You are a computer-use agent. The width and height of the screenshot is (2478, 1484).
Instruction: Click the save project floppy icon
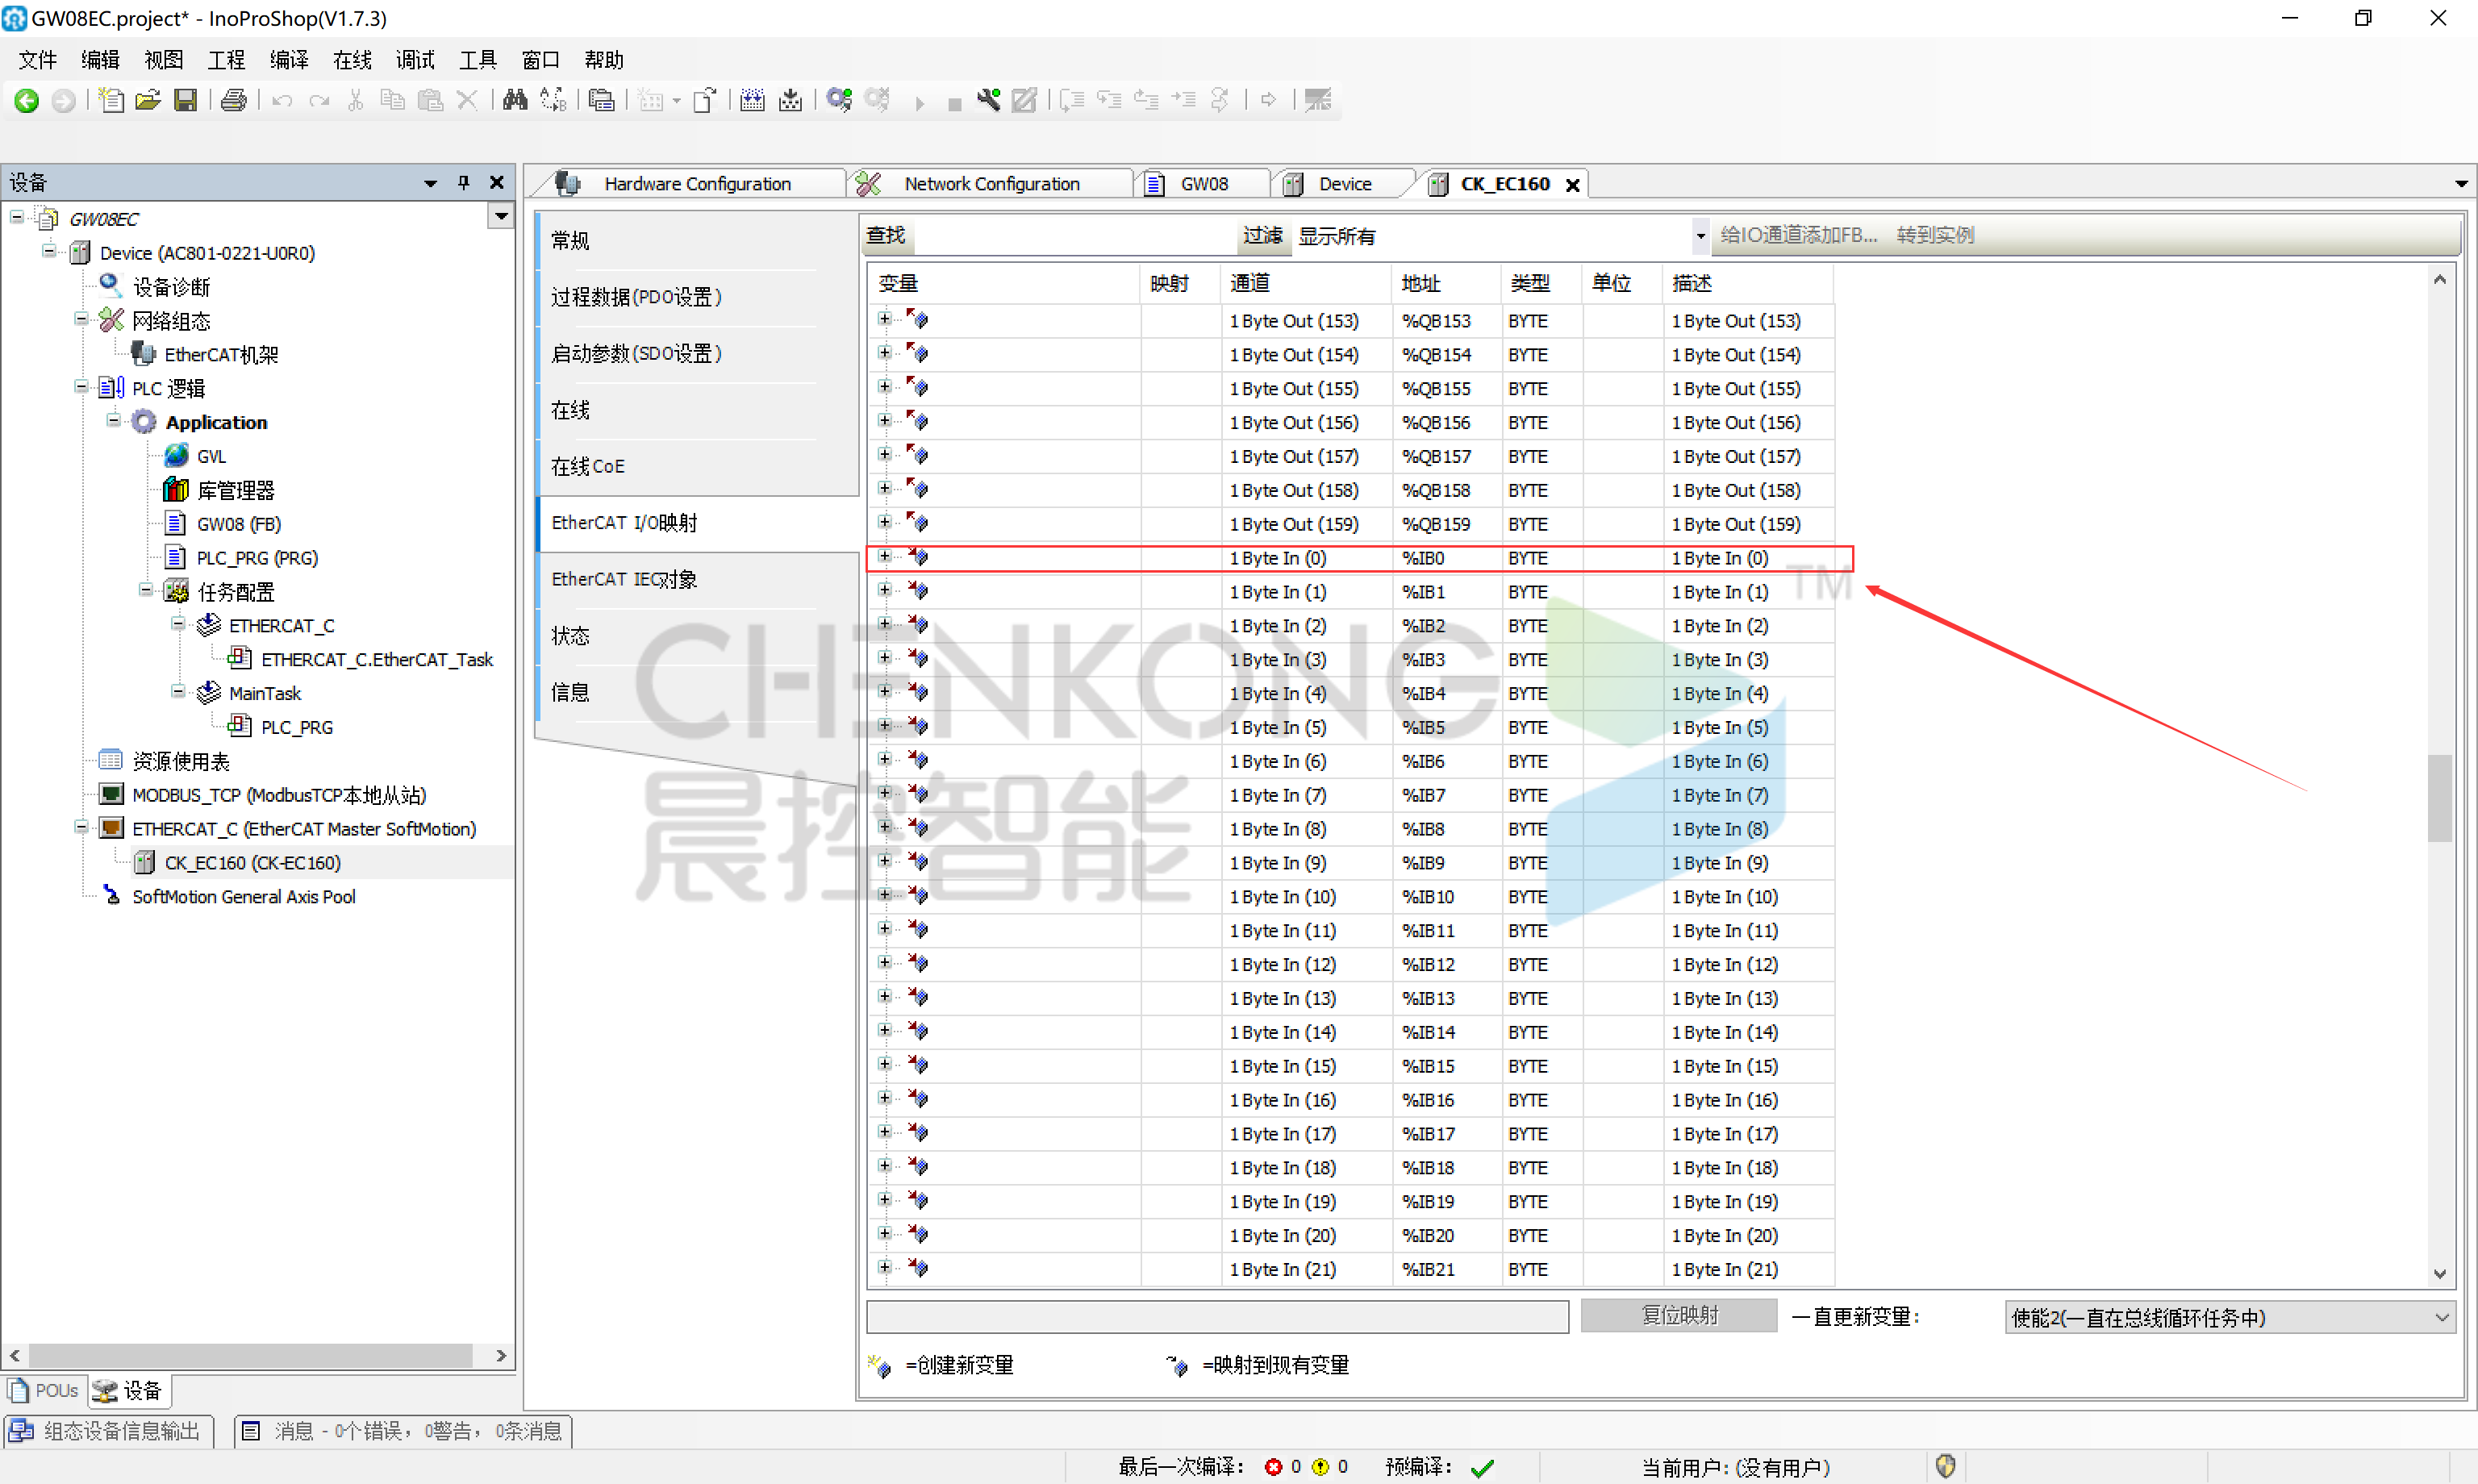(185, 100)
